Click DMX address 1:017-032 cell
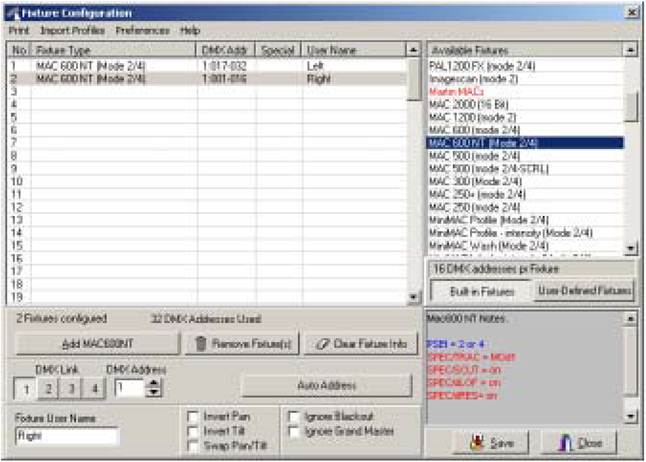 (224, 66)
